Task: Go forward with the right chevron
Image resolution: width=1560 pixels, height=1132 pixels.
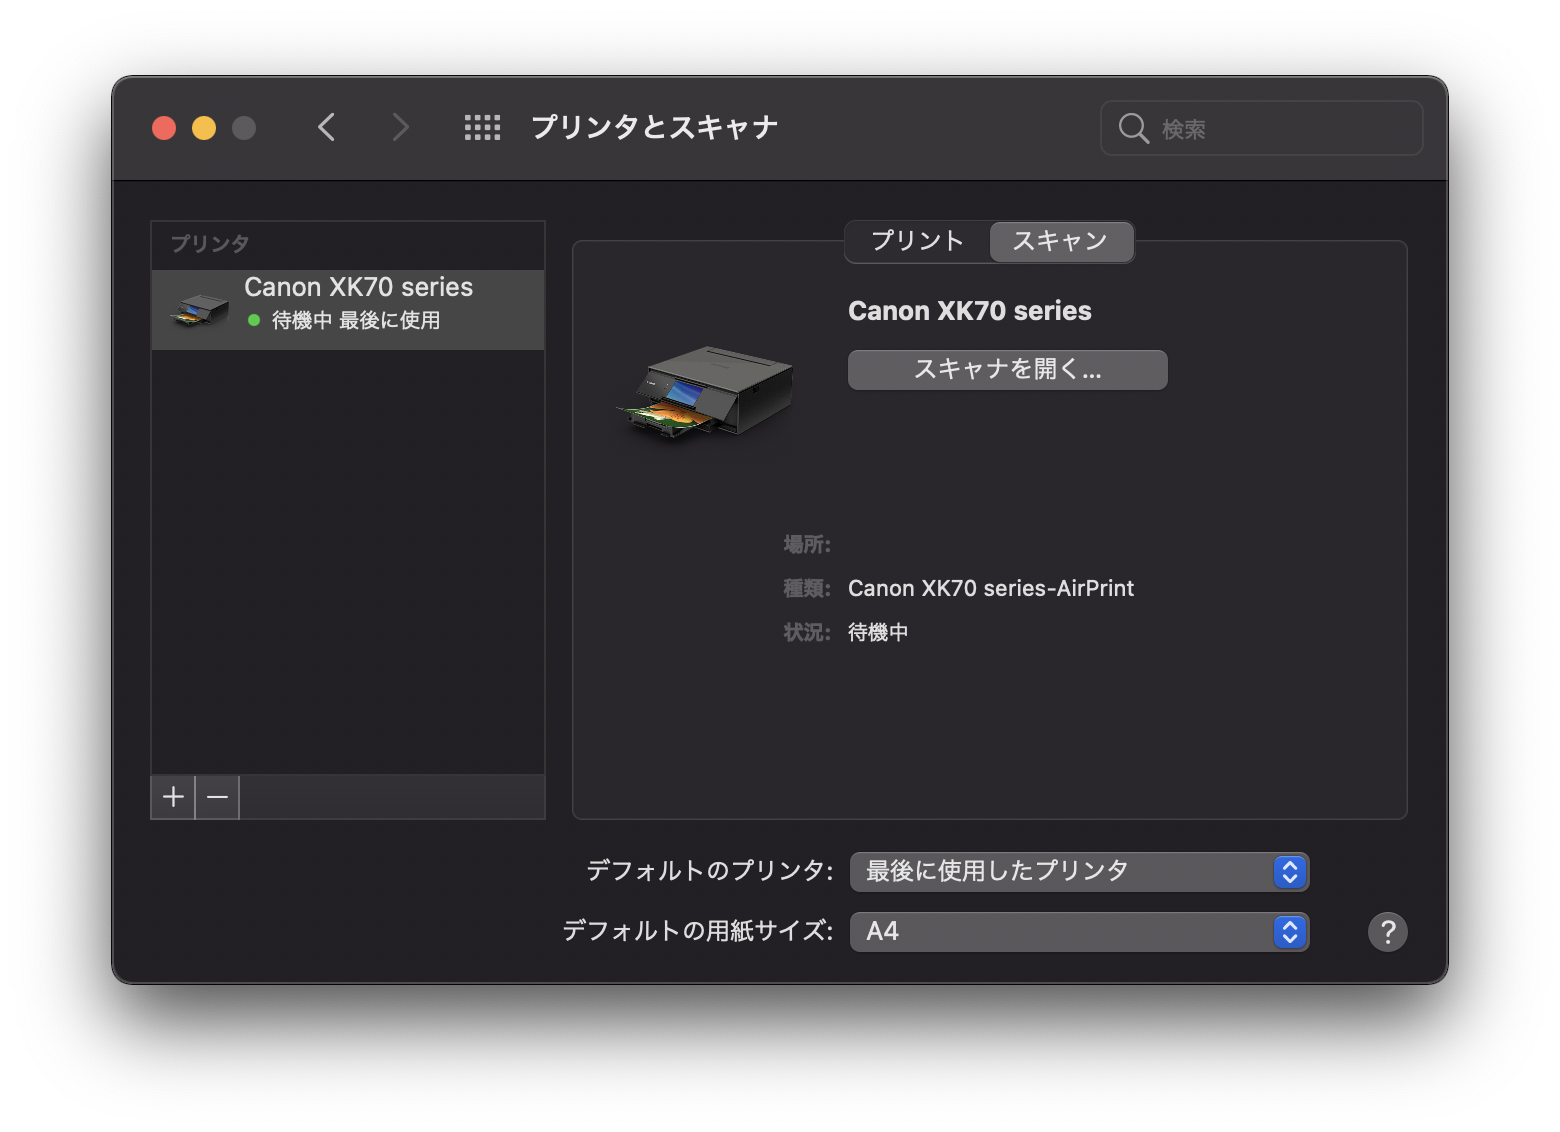Action: 400,127
